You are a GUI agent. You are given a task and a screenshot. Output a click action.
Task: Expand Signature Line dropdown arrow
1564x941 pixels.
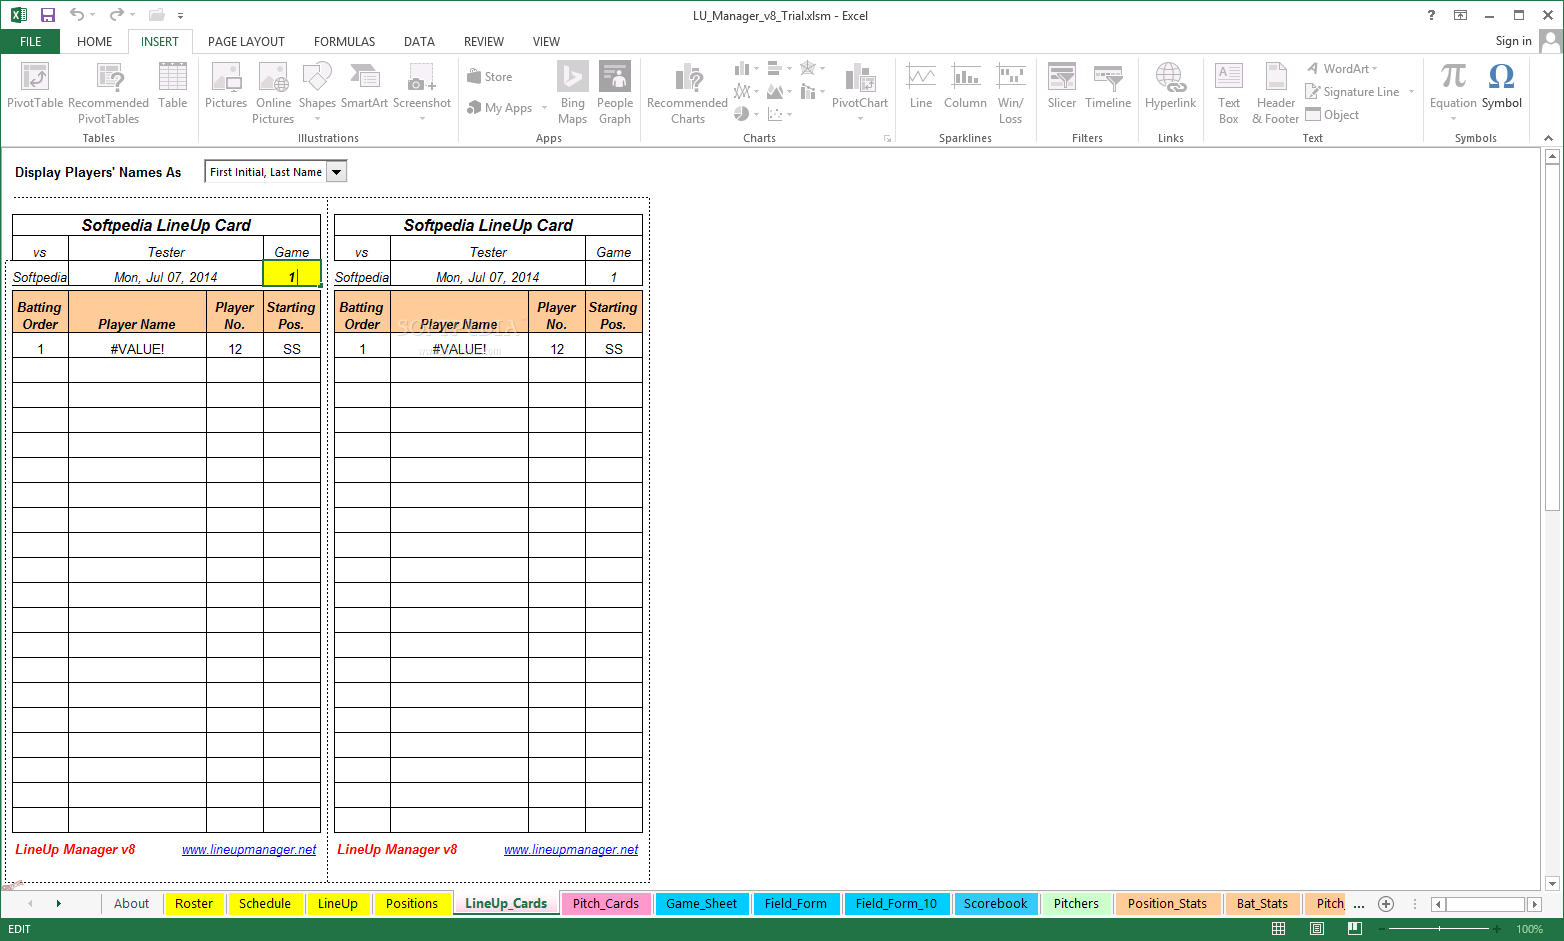tap(1411, 92)
